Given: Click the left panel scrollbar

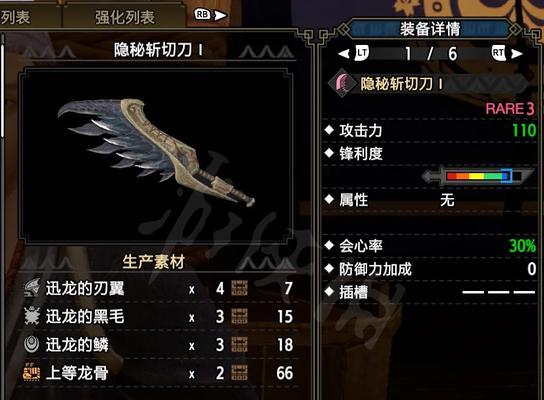Looking at the screenshot, I should point(3,85).
